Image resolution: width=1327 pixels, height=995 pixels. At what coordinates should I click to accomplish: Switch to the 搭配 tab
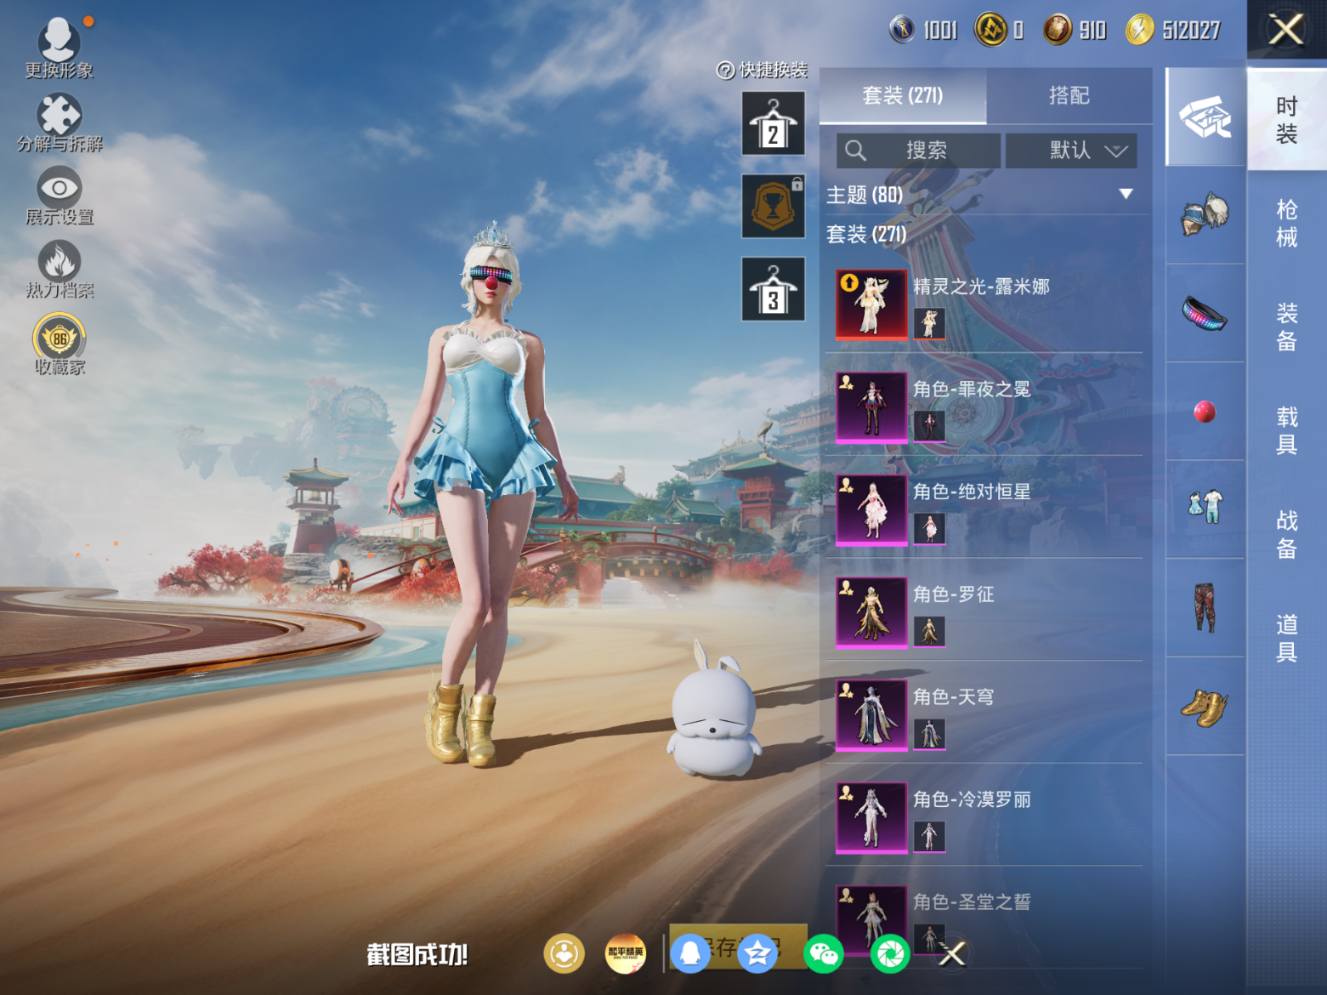click(1068, 96)
